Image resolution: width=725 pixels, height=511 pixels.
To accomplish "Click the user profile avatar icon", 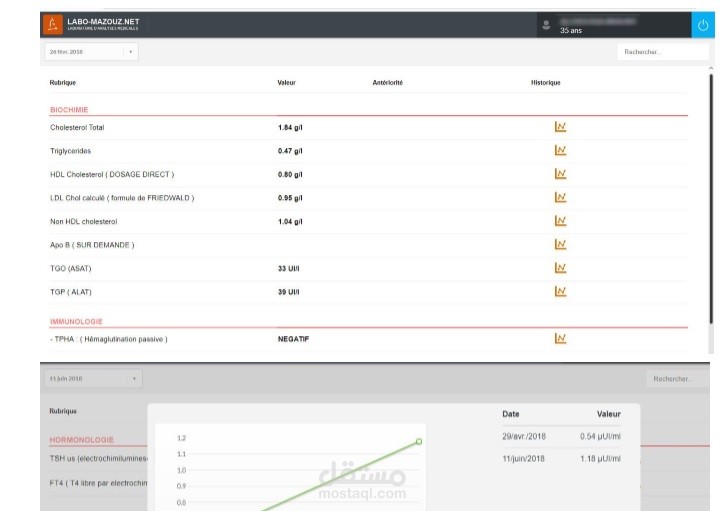I will click(546, 25).
